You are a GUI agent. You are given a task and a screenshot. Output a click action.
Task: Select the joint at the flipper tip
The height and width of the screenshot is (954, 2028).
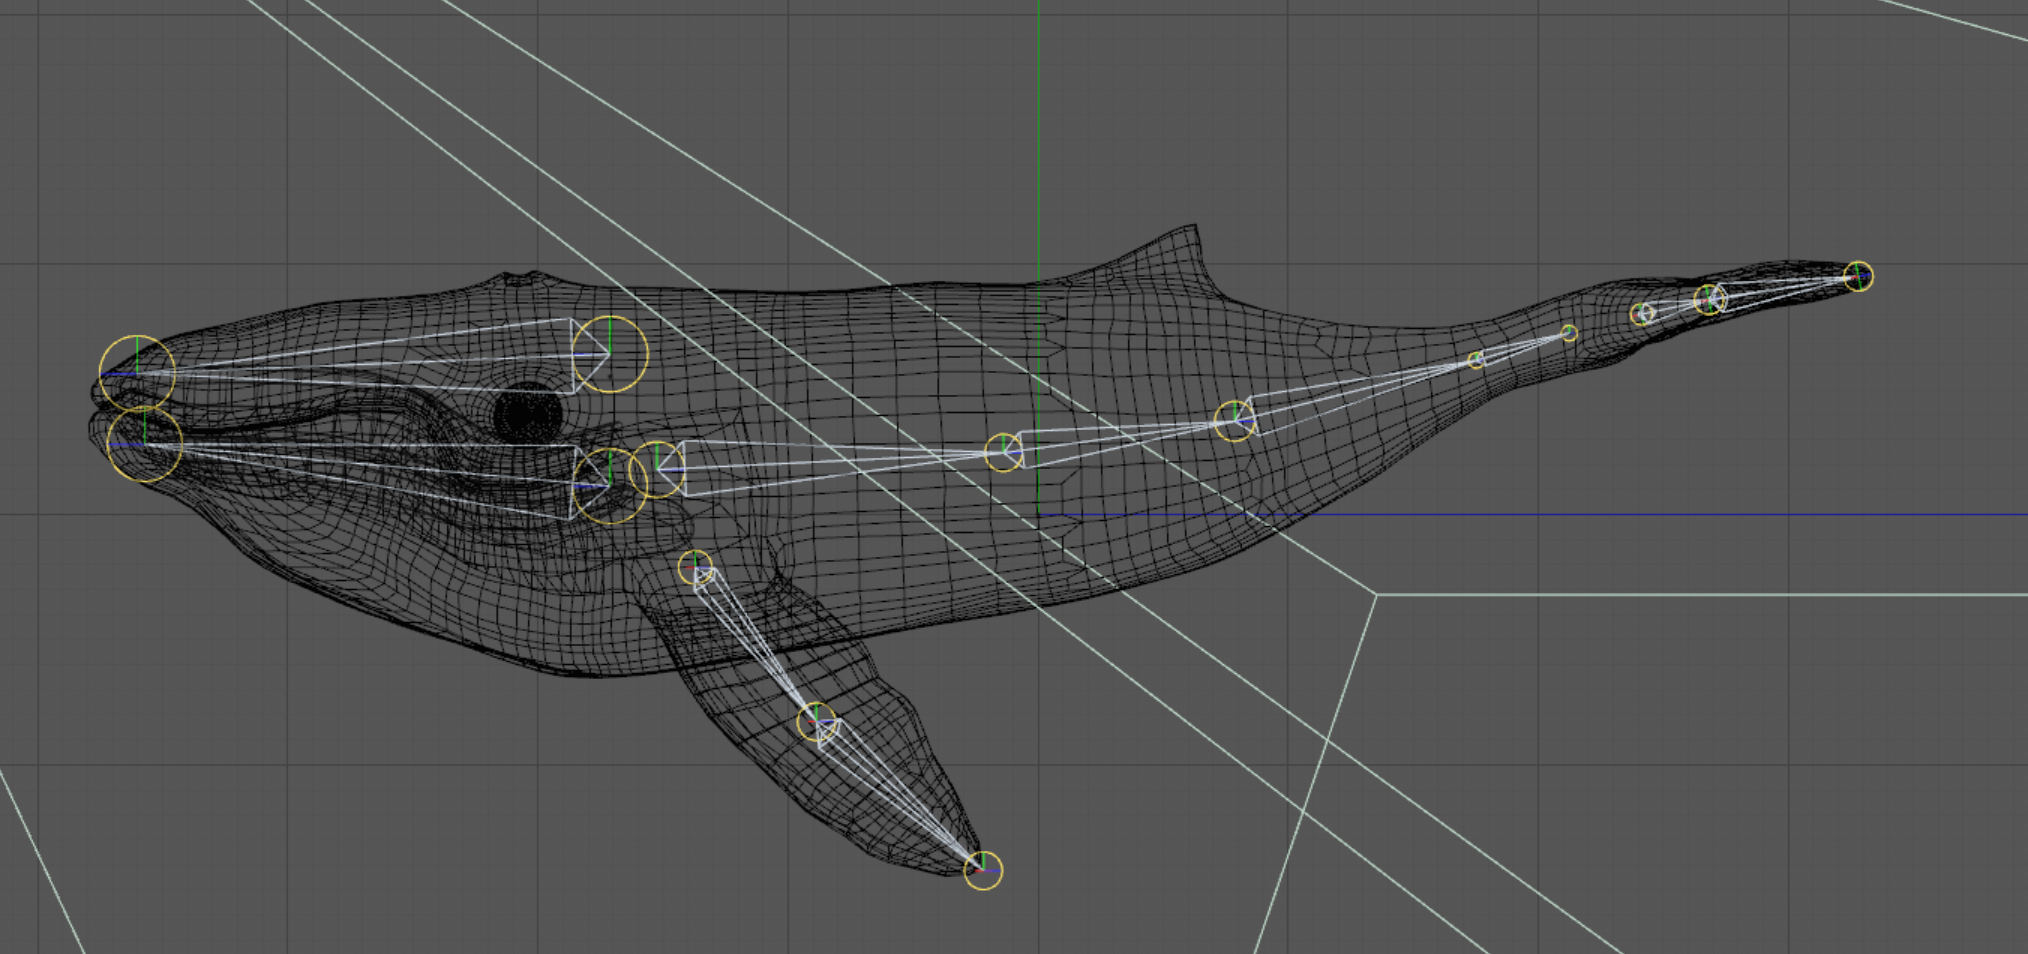[983, 870]
